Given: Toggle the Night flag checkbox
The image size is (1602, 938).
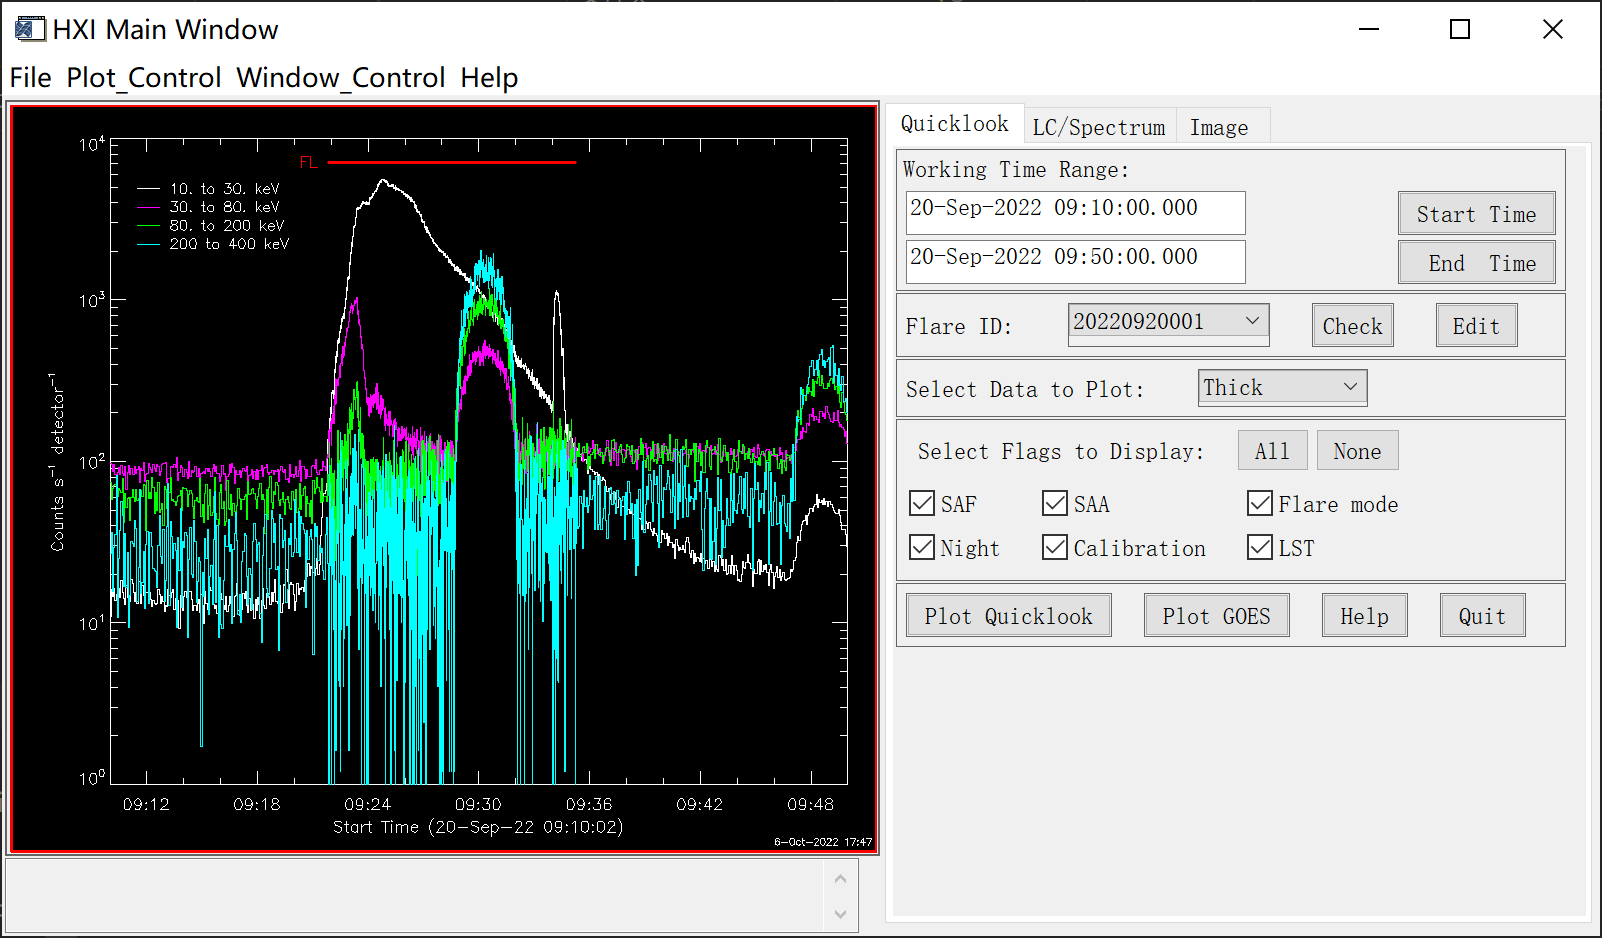Looking at the screenshot, I should coord(922,547).
